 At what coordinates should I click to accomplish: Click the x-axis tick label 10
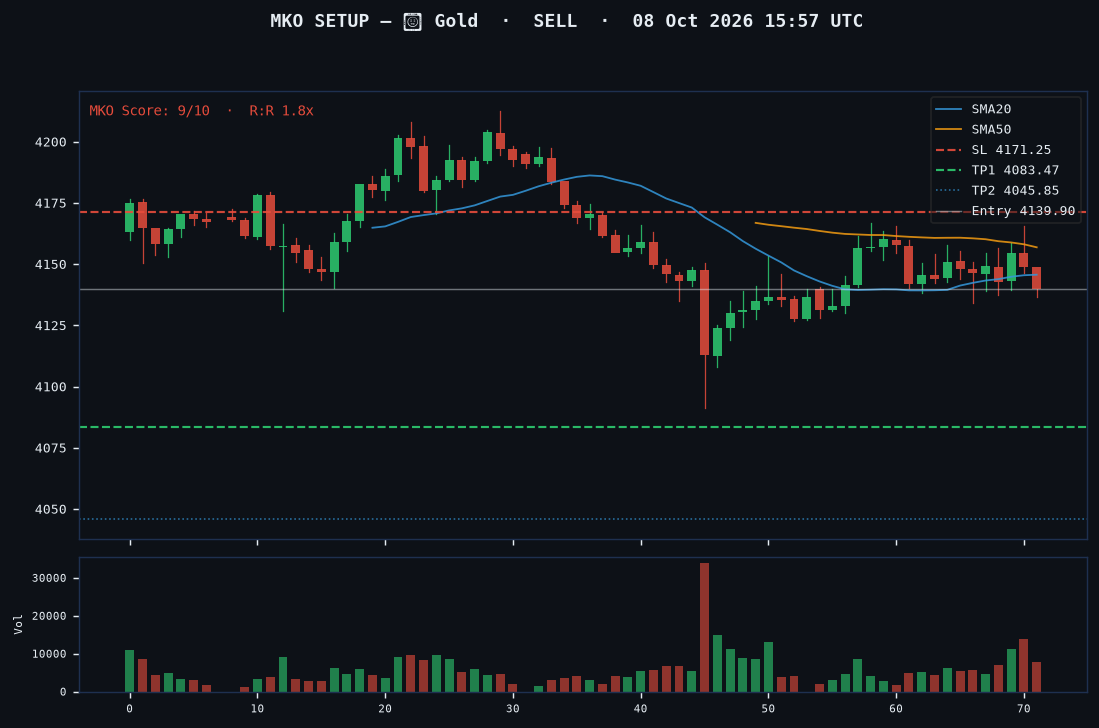point(257,708)
